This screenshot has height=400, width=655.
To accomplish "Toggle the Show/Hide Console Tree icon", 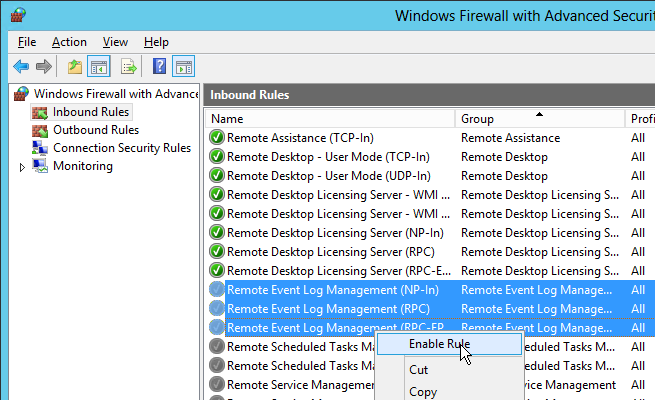I will pos(99,66).
